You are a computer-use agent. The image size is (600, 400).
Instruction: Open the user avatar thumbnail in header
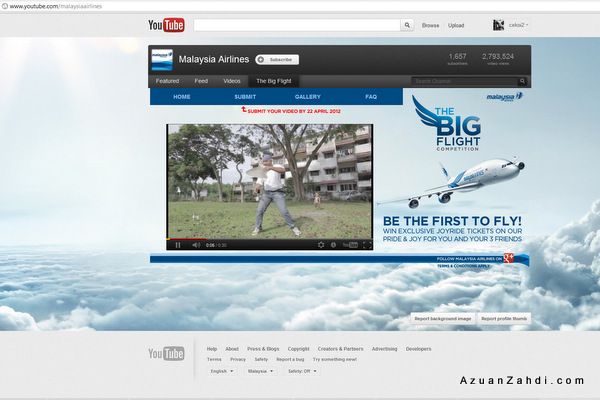pyautogui.click(x=498, y=25)
